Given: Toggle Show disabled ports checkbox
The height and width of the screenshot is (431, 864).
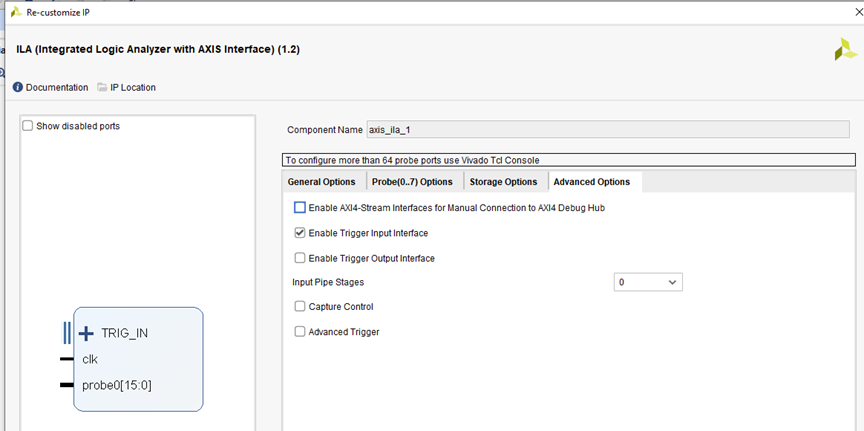Looking at the screenshot, I should [x=28, y=126].
